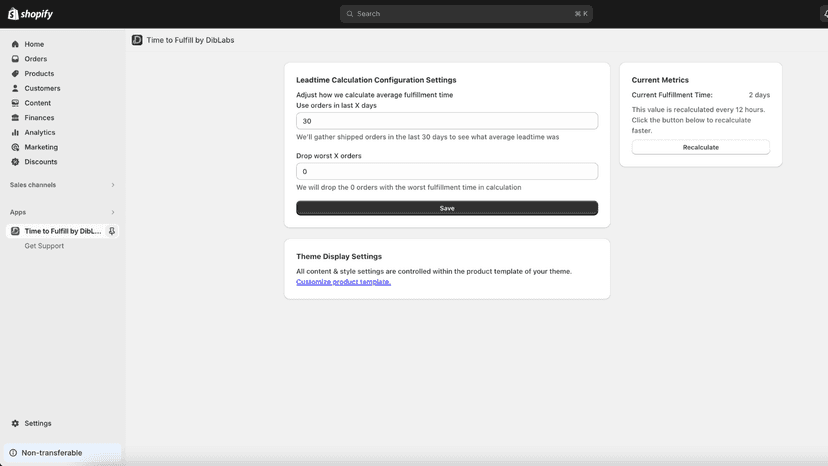Viewport: 828px width, 466px height.
Task: Click the Home house icon
Action: pyautogui.click(x=15, y=44)
